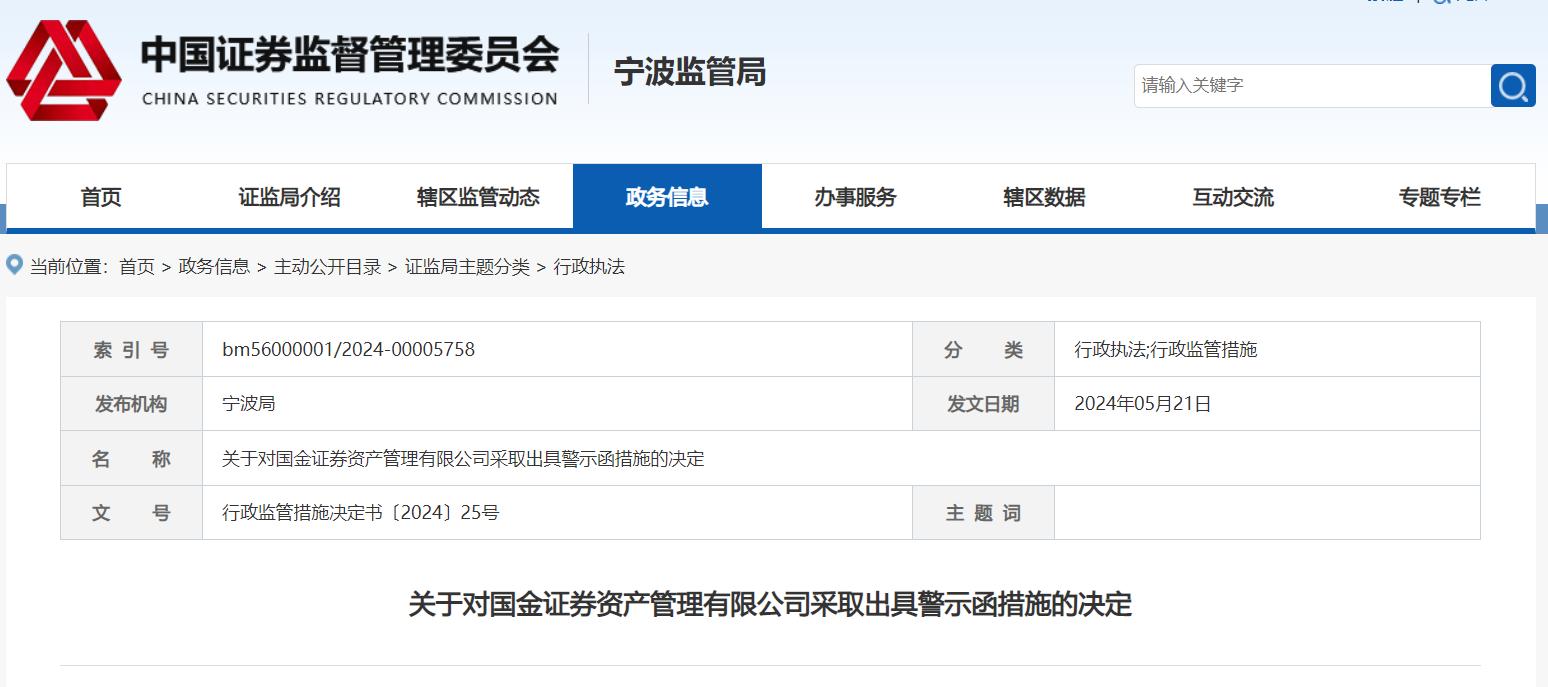The image size is (1548, 687).
Task: Click the 行政执法 breadcrumb link
Action: coord(589,267)
